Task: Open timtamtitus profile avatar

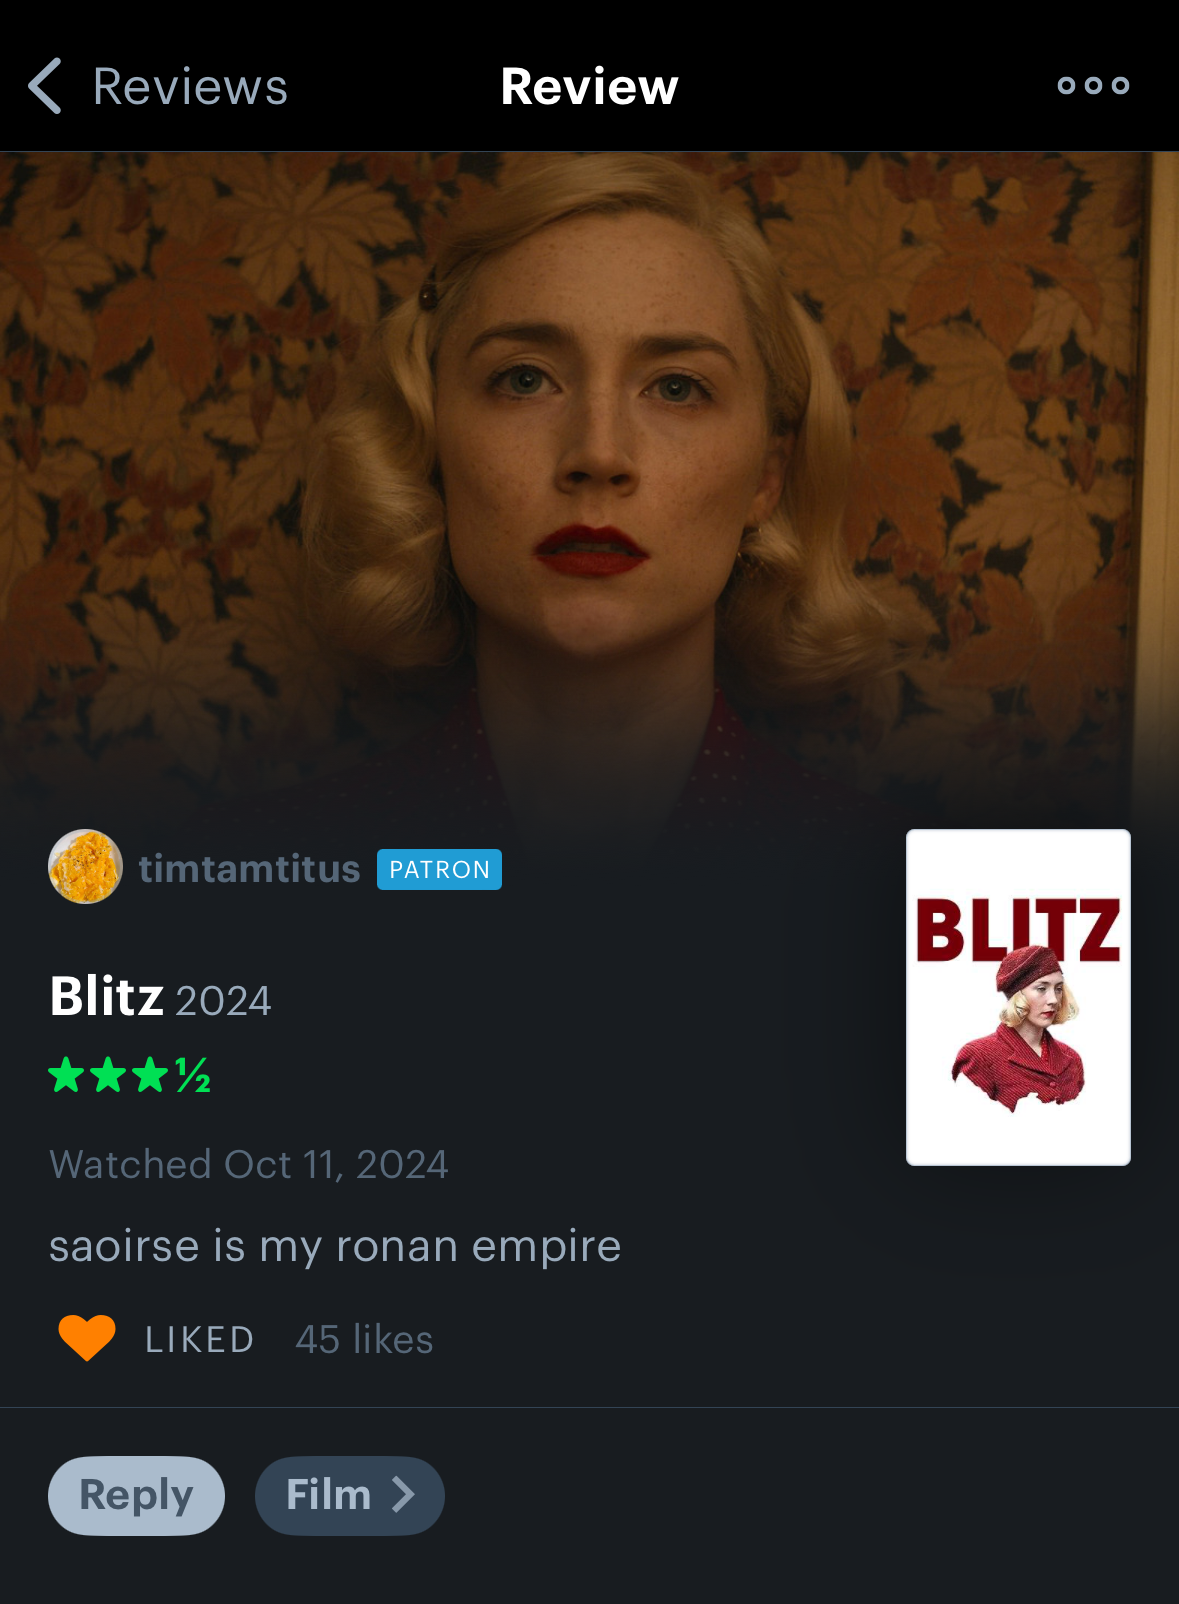Action: tap(86, 867)
